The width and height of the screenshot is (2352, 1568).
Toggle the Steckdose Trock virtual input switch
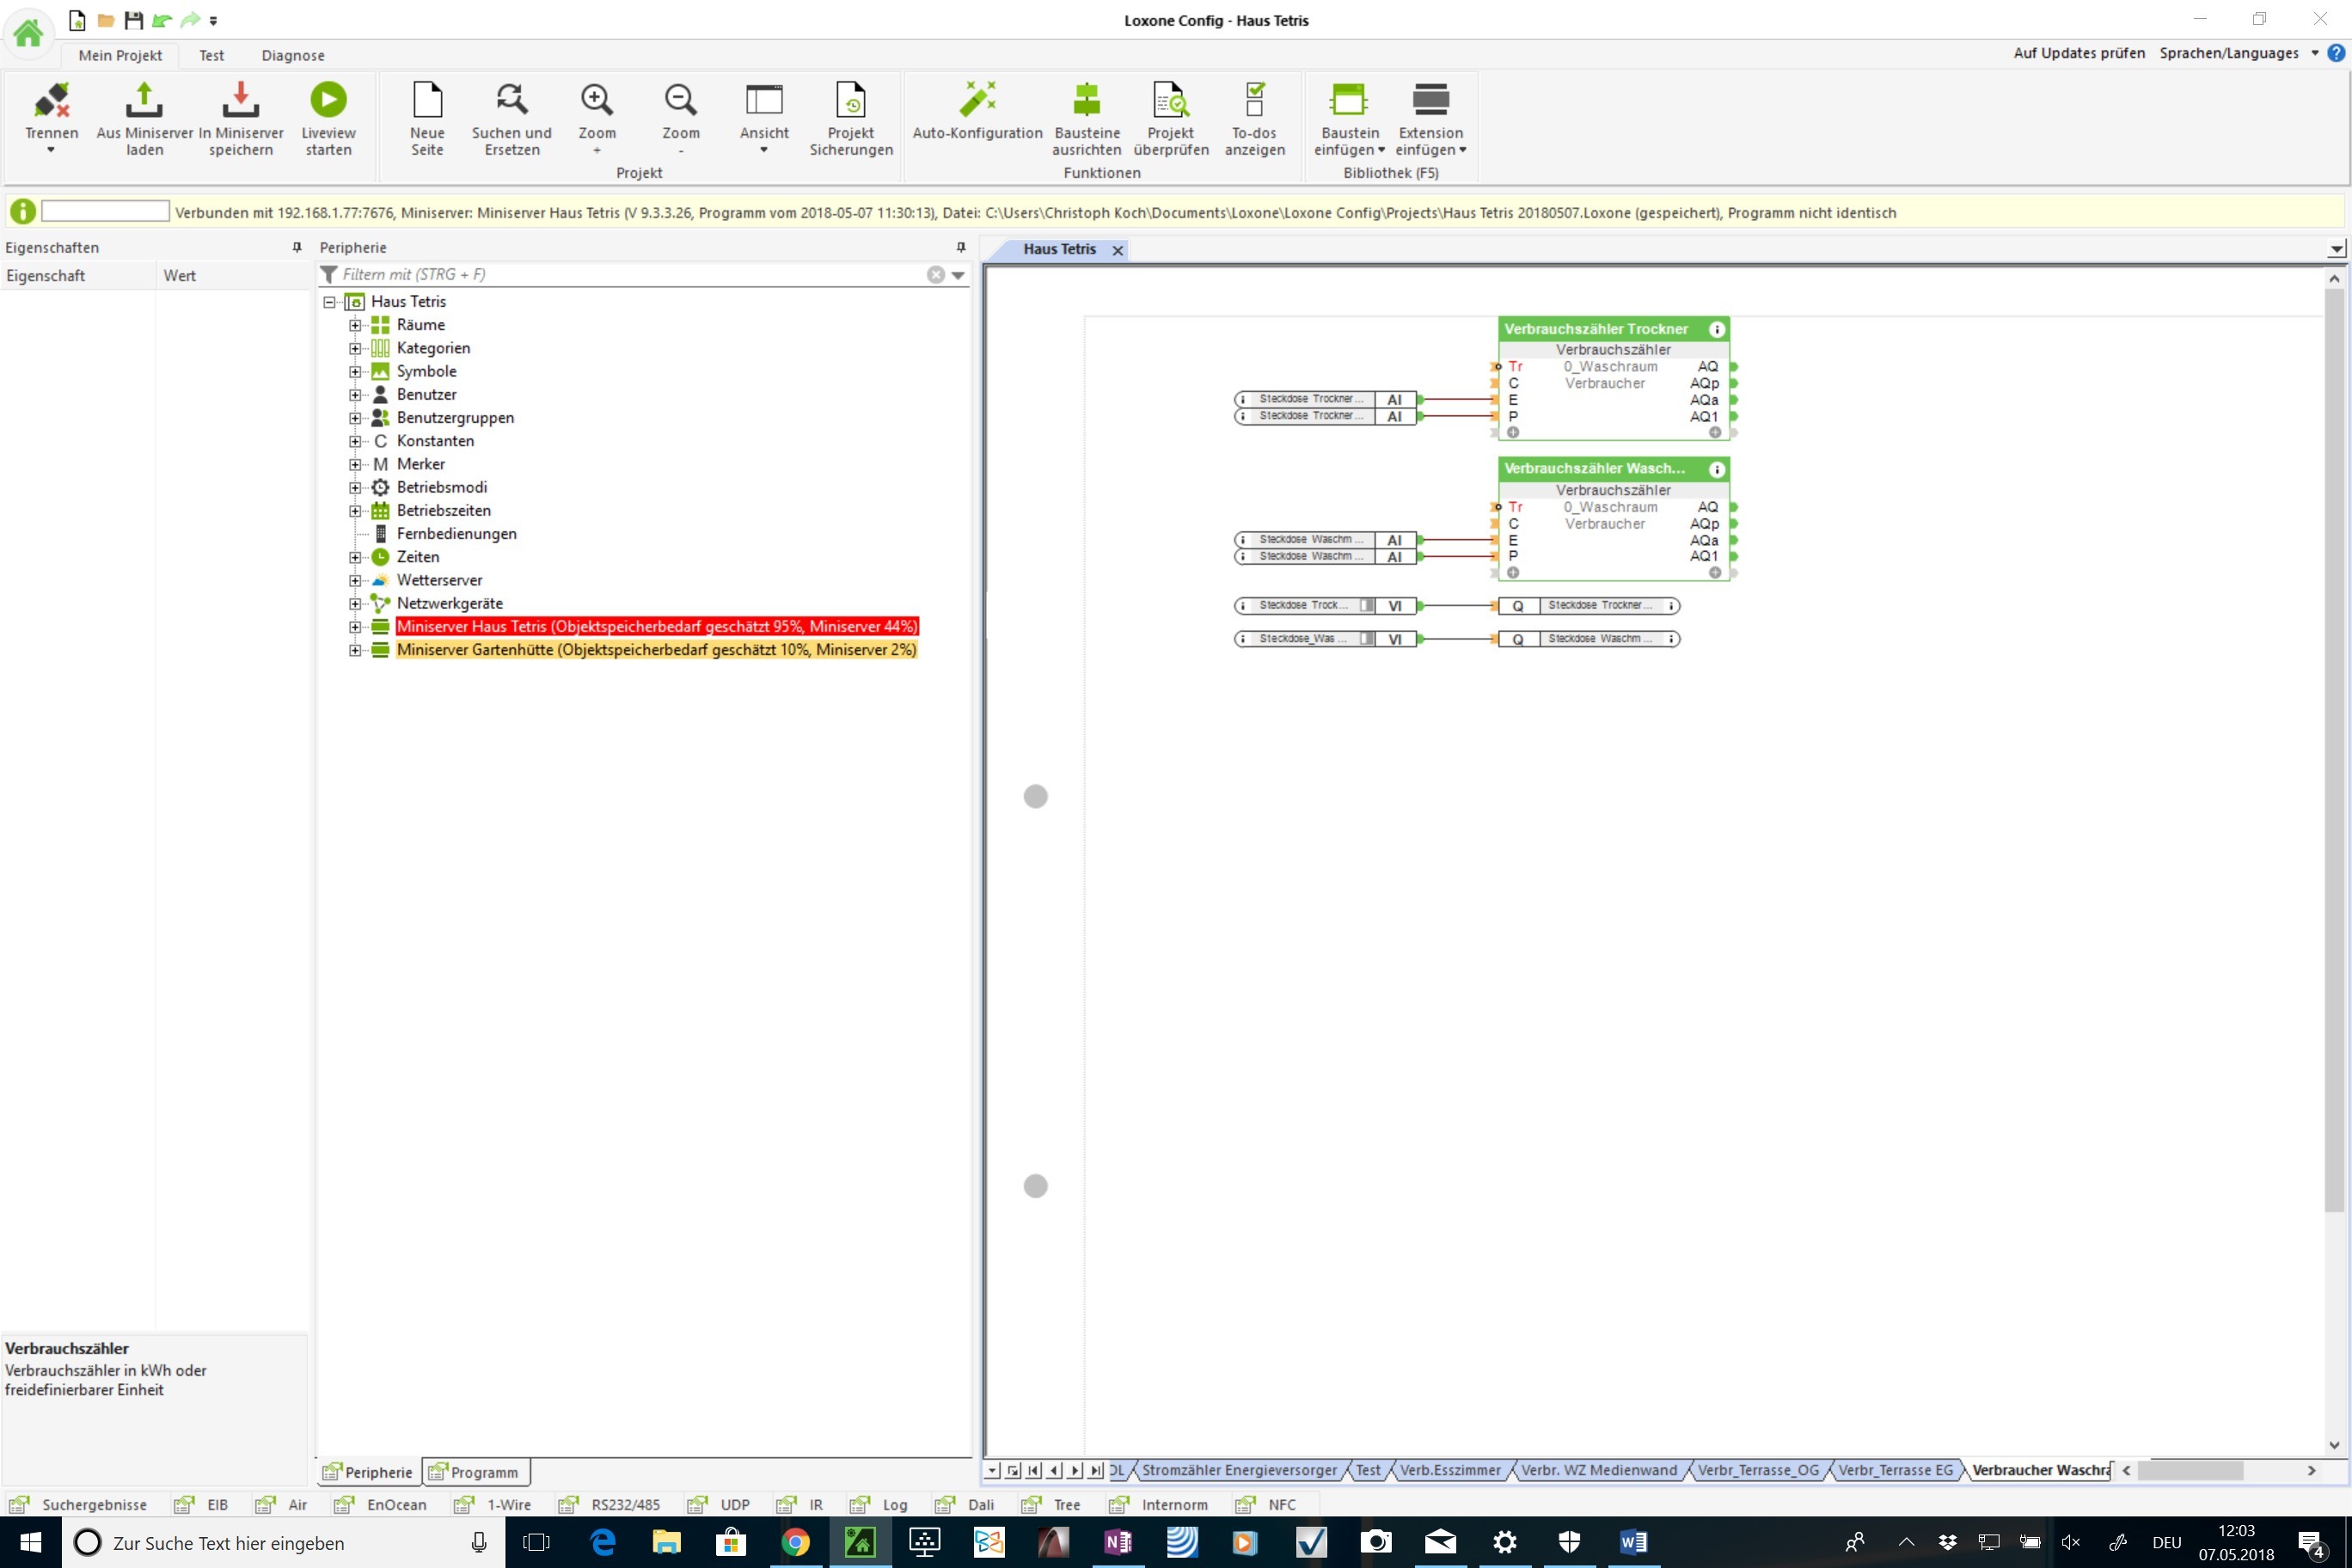coord(1366,606)
